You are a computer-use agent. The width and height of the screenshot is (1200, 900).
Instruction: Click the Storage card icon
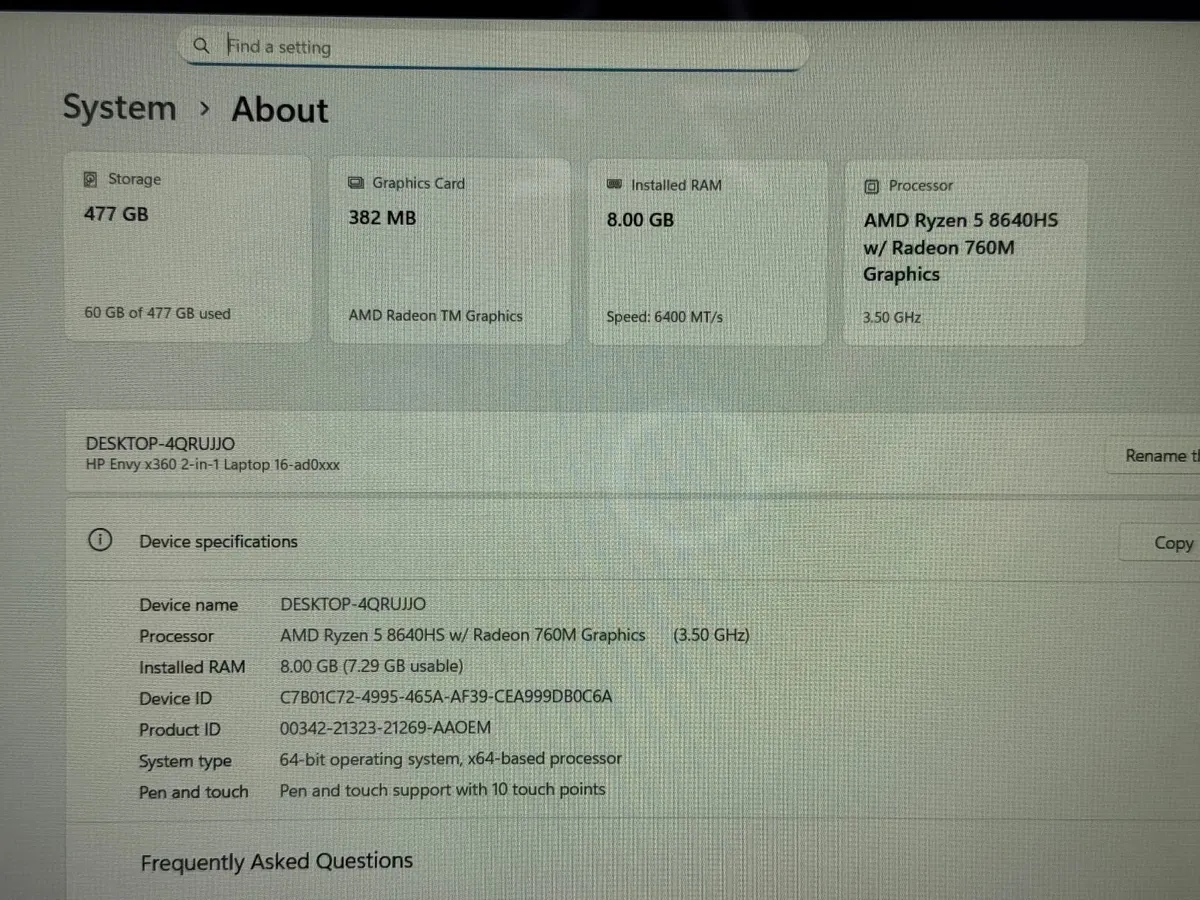tap(90, 178)
